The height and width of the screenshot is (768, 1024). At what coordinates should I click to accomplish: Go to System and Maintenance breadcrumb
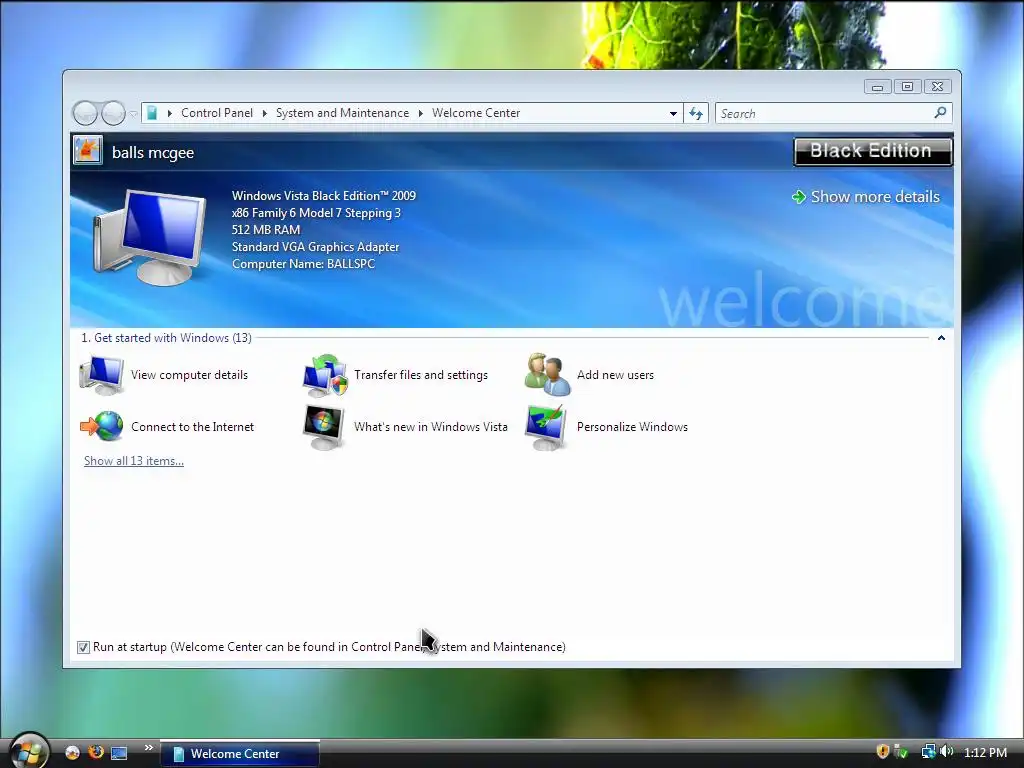[x=342, y=113]
